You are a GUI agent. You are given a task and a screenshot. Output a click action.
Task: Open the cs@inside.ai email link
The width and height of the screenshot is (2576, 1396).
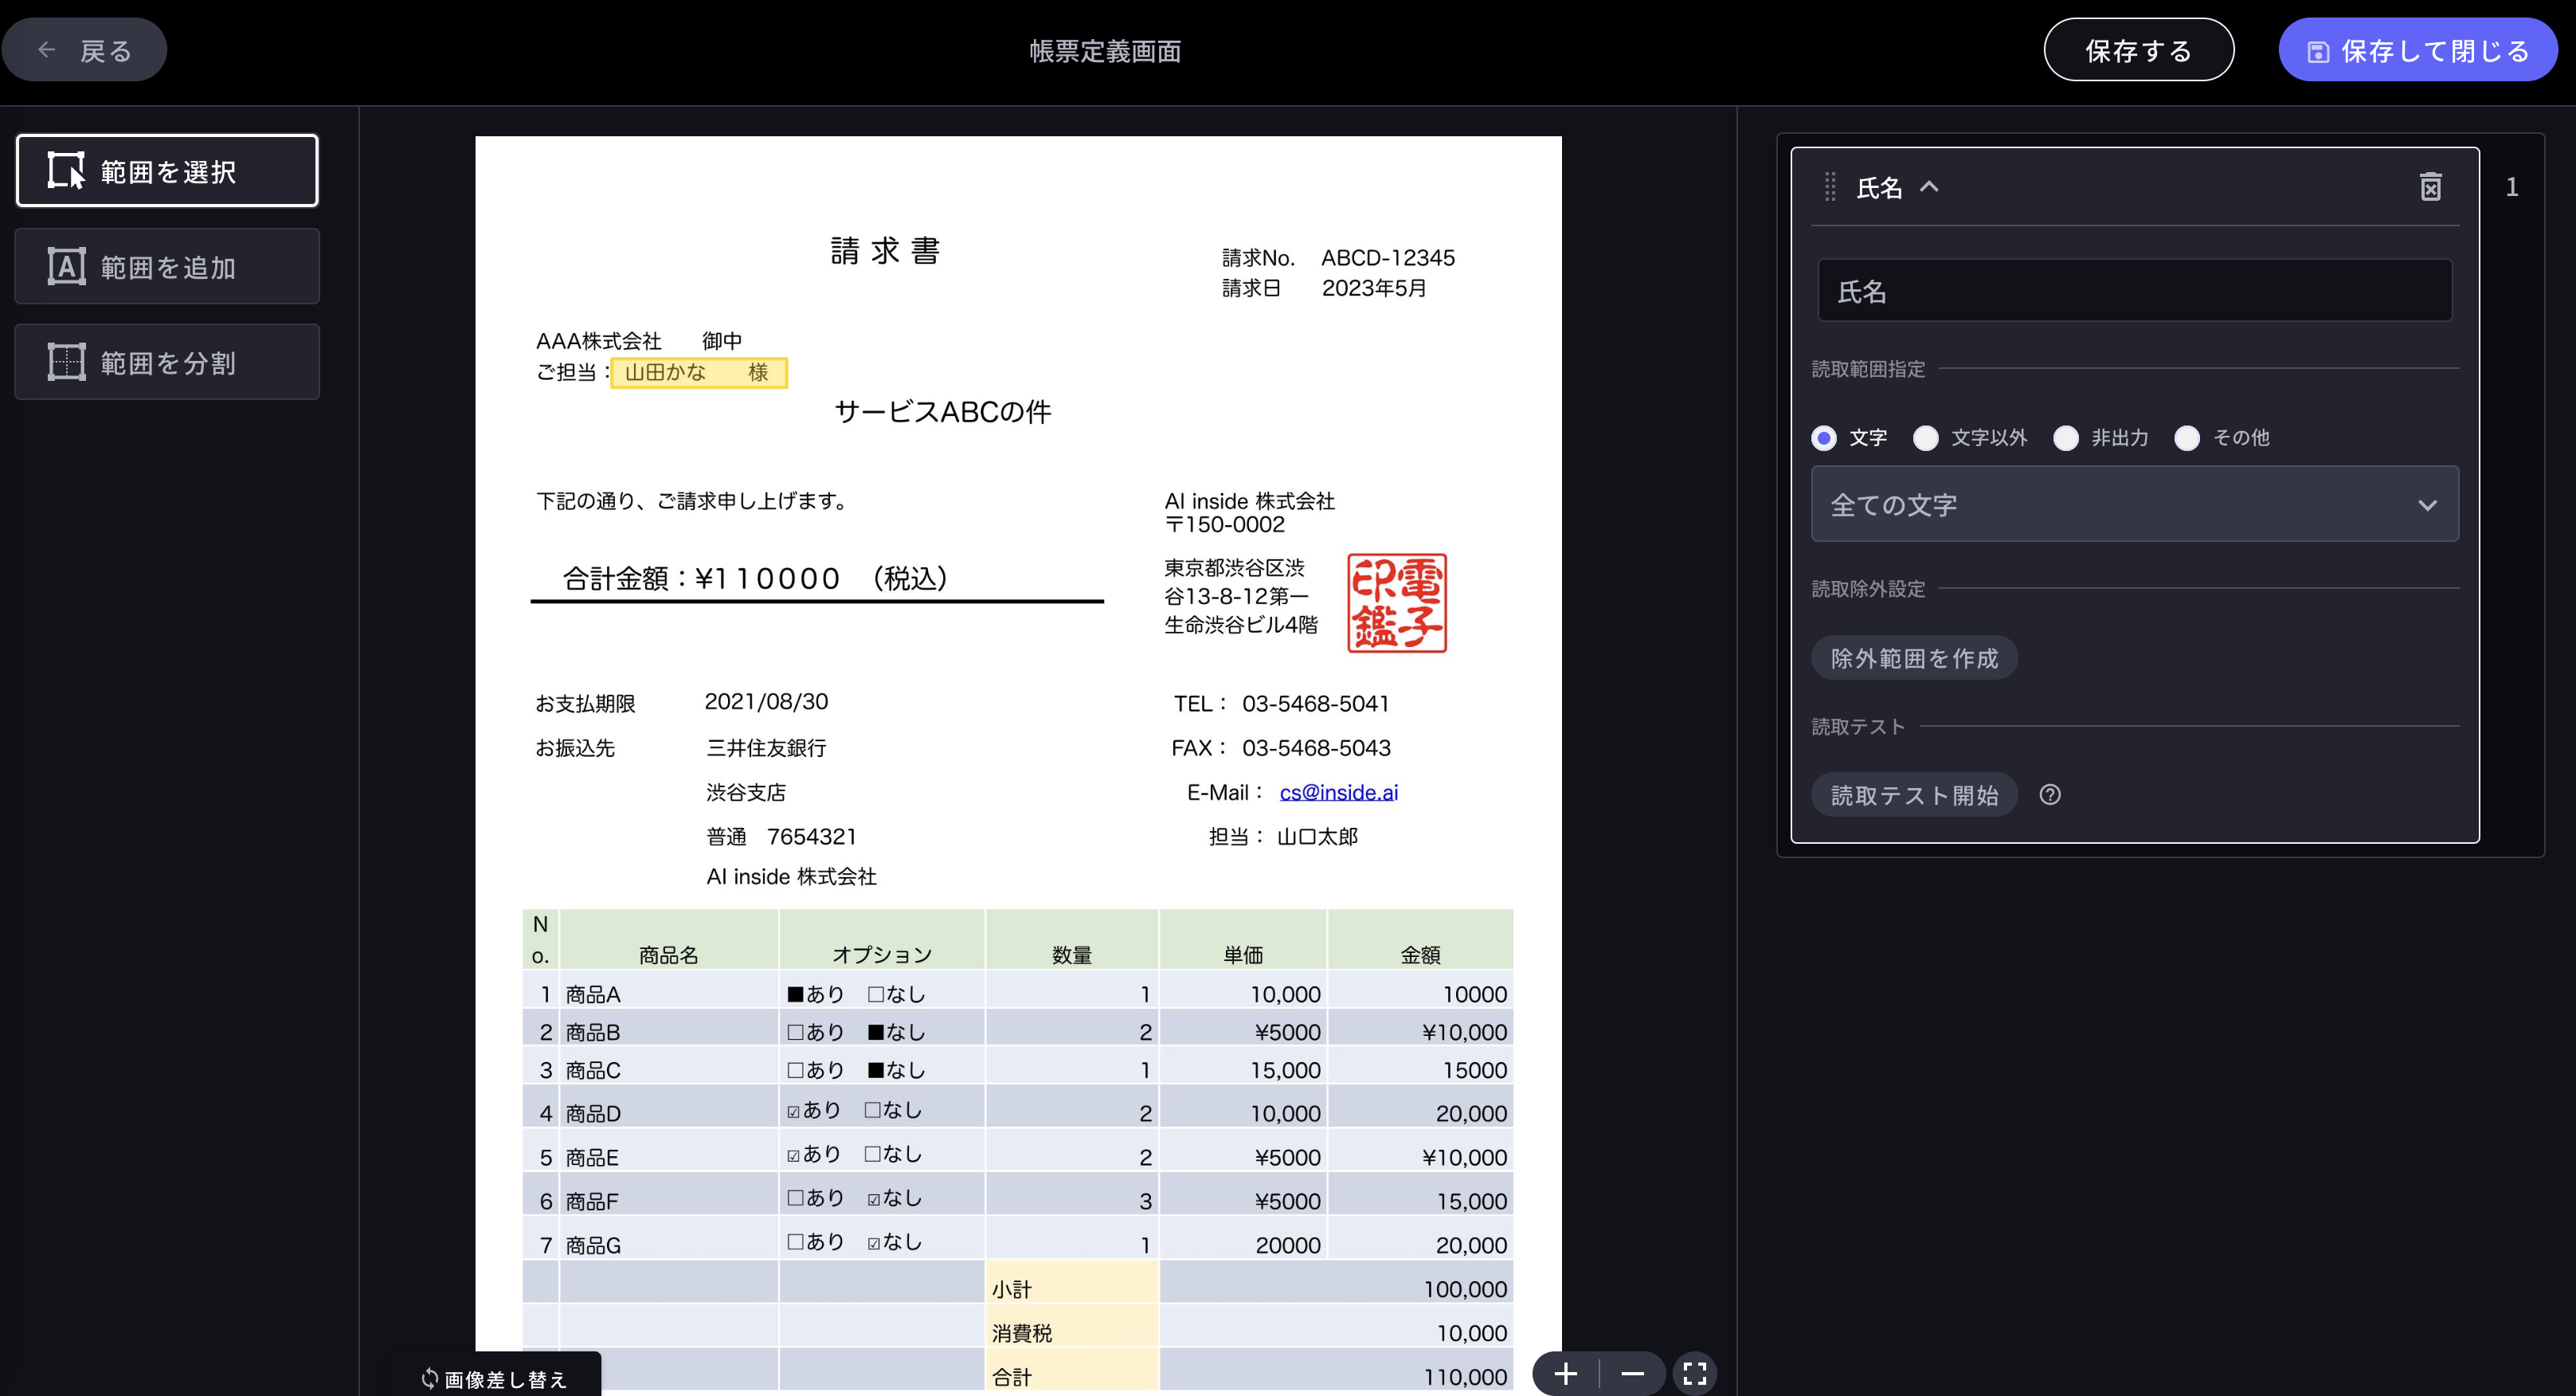(x=1338, y=792)
